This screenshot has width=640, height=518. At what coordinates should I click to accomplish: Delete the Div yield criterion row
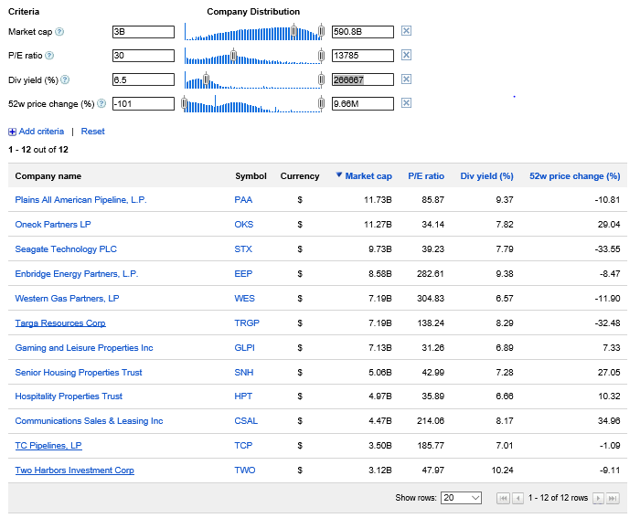pyautogui.click(x=406, y=80)
